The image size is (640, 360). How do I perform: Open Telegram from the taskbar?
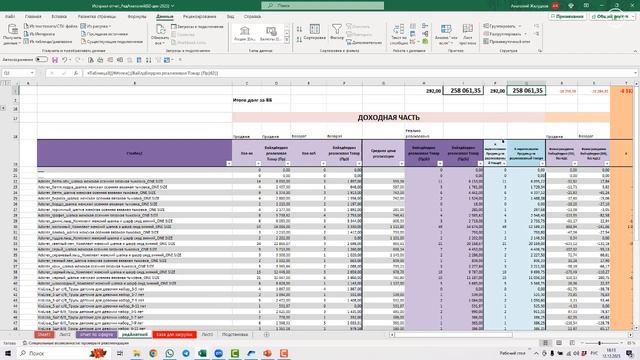point(186,353)
